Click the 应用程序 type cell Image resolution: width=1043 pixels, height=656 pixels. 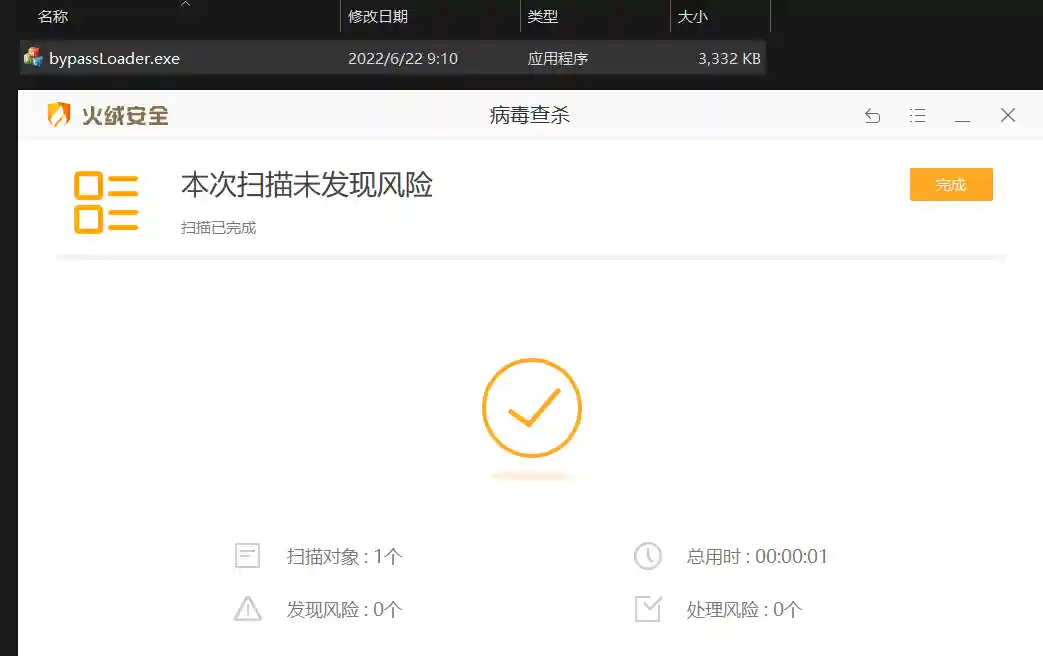tap(557, 59)
